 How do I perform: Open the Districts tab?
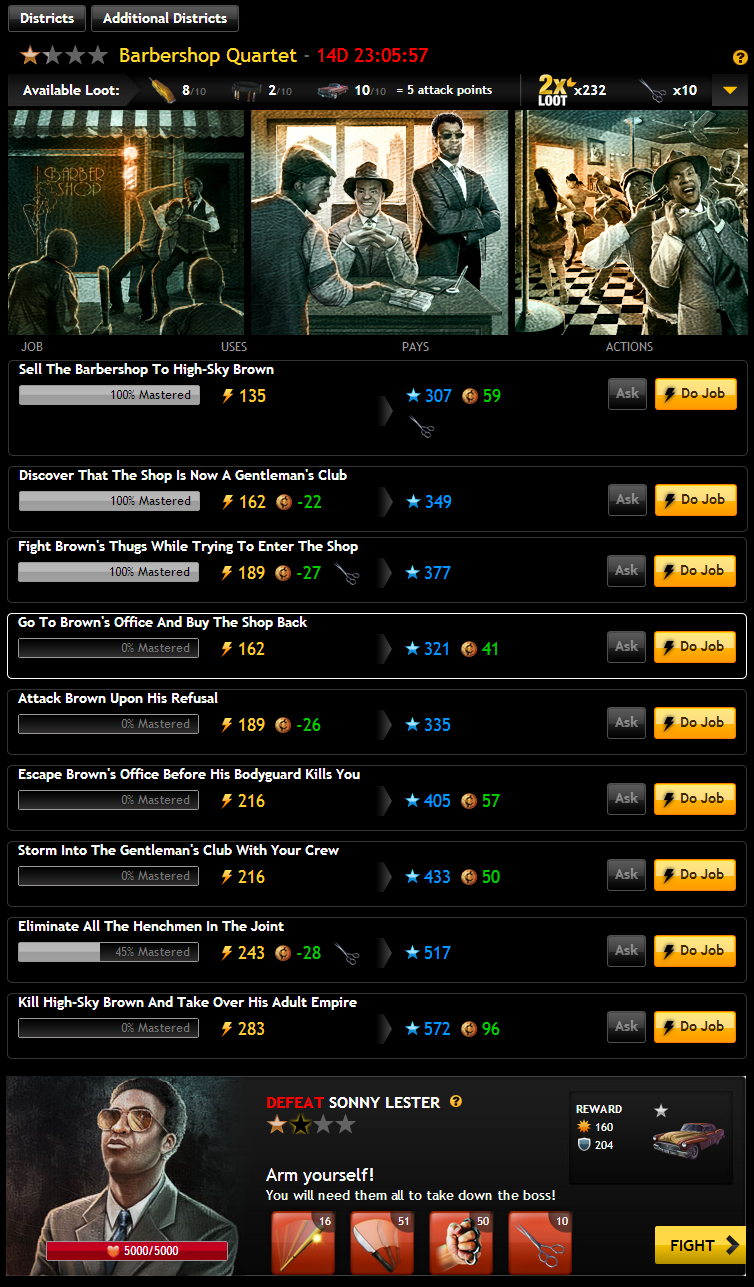pyautogui.click(x=47, y=18)
